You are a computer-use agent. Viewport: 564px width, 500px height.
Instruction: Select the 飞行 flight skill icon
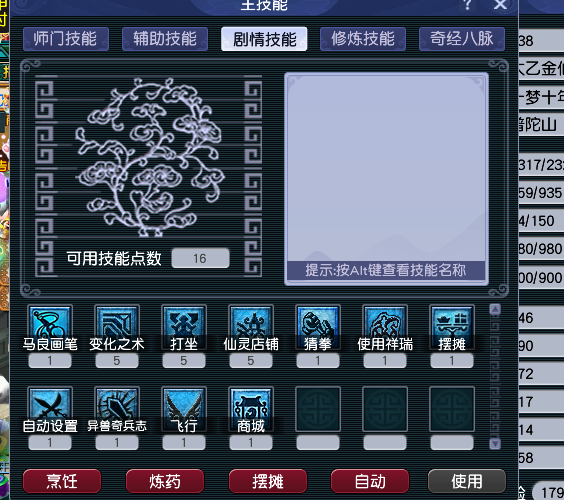pos(184,409)
